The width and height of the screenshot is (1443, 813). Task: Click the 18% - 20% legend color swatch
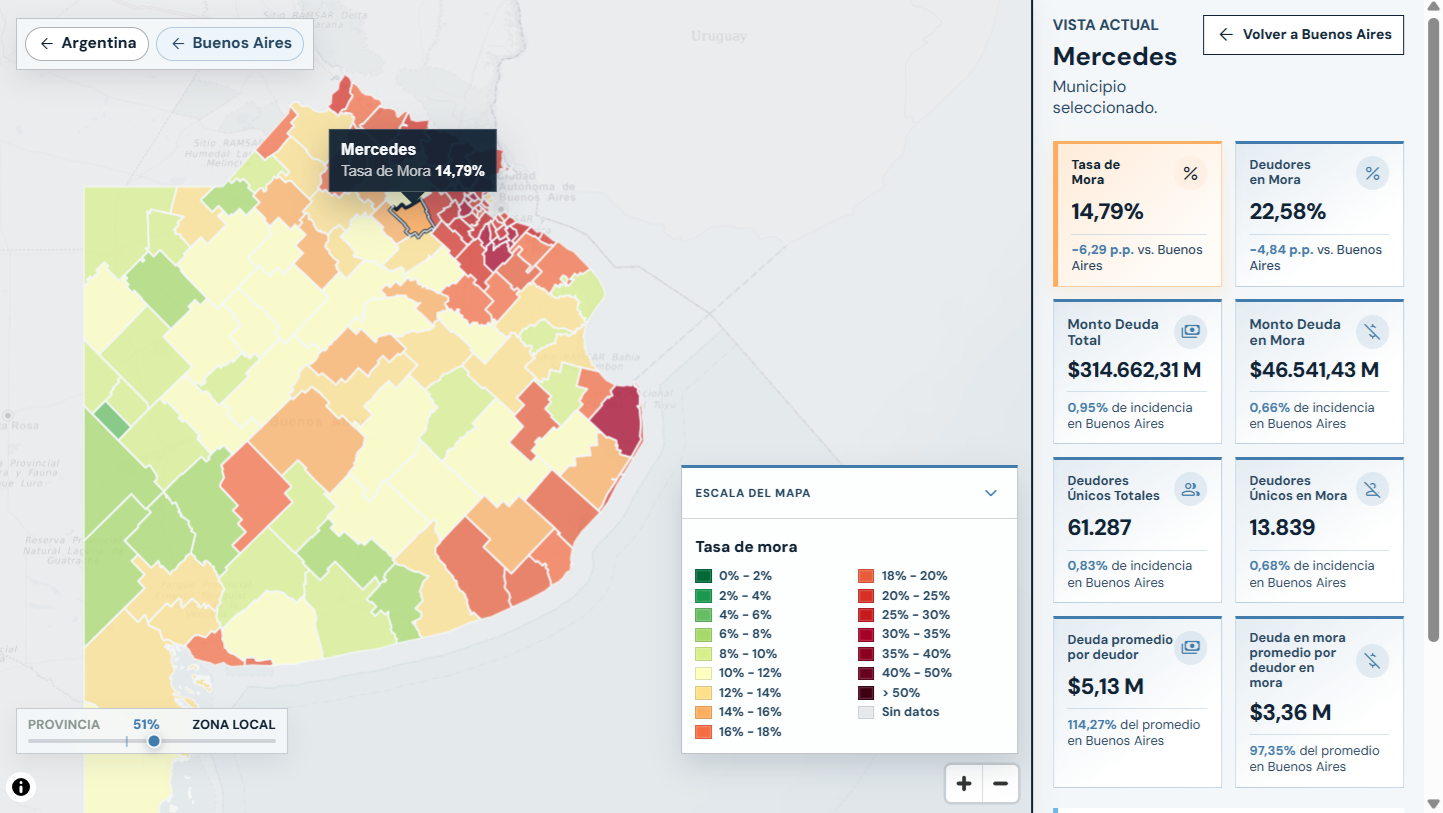pos(866,576)
